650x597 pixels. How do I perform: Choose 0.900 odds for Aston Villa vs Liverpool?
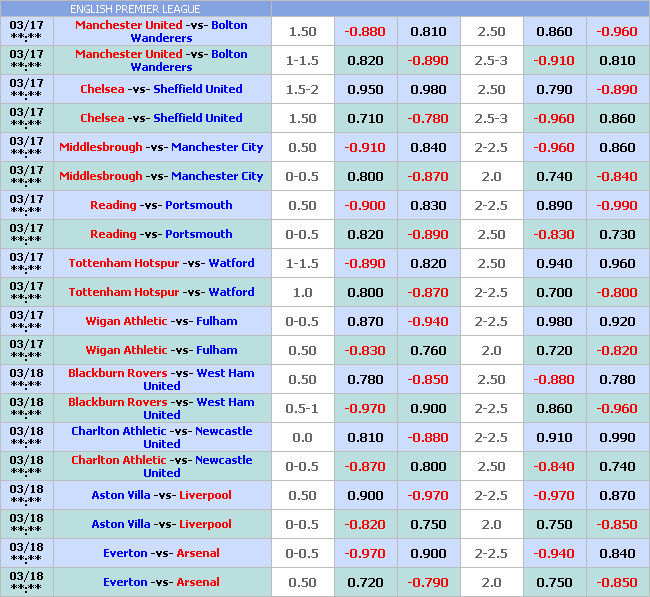coord(365,495)
